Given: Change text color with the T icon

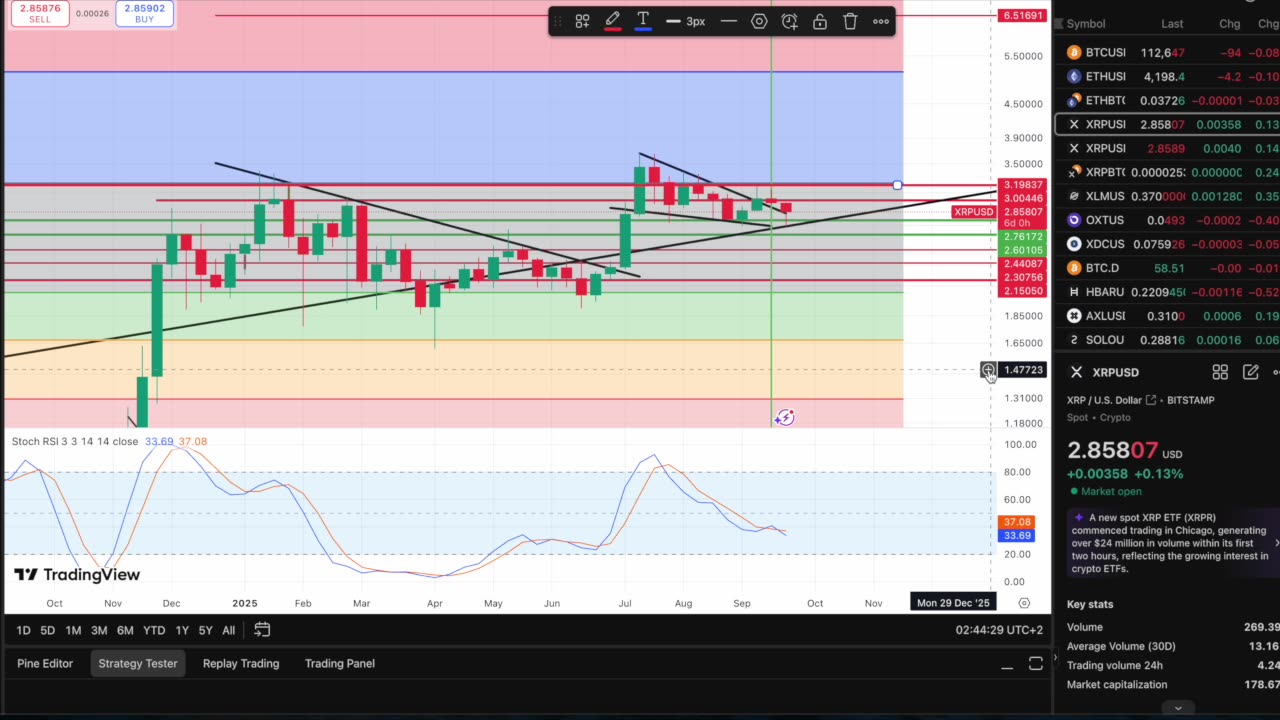Looking at the screenshot, I should 643,21.
